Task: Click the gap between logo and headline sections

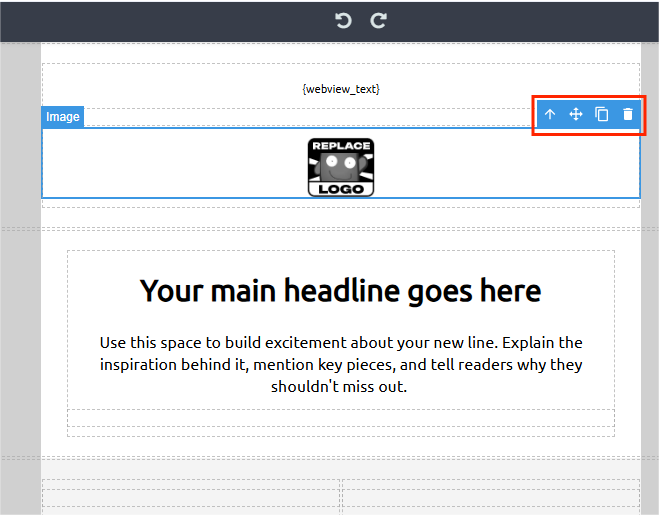Action: coord(340,219)
